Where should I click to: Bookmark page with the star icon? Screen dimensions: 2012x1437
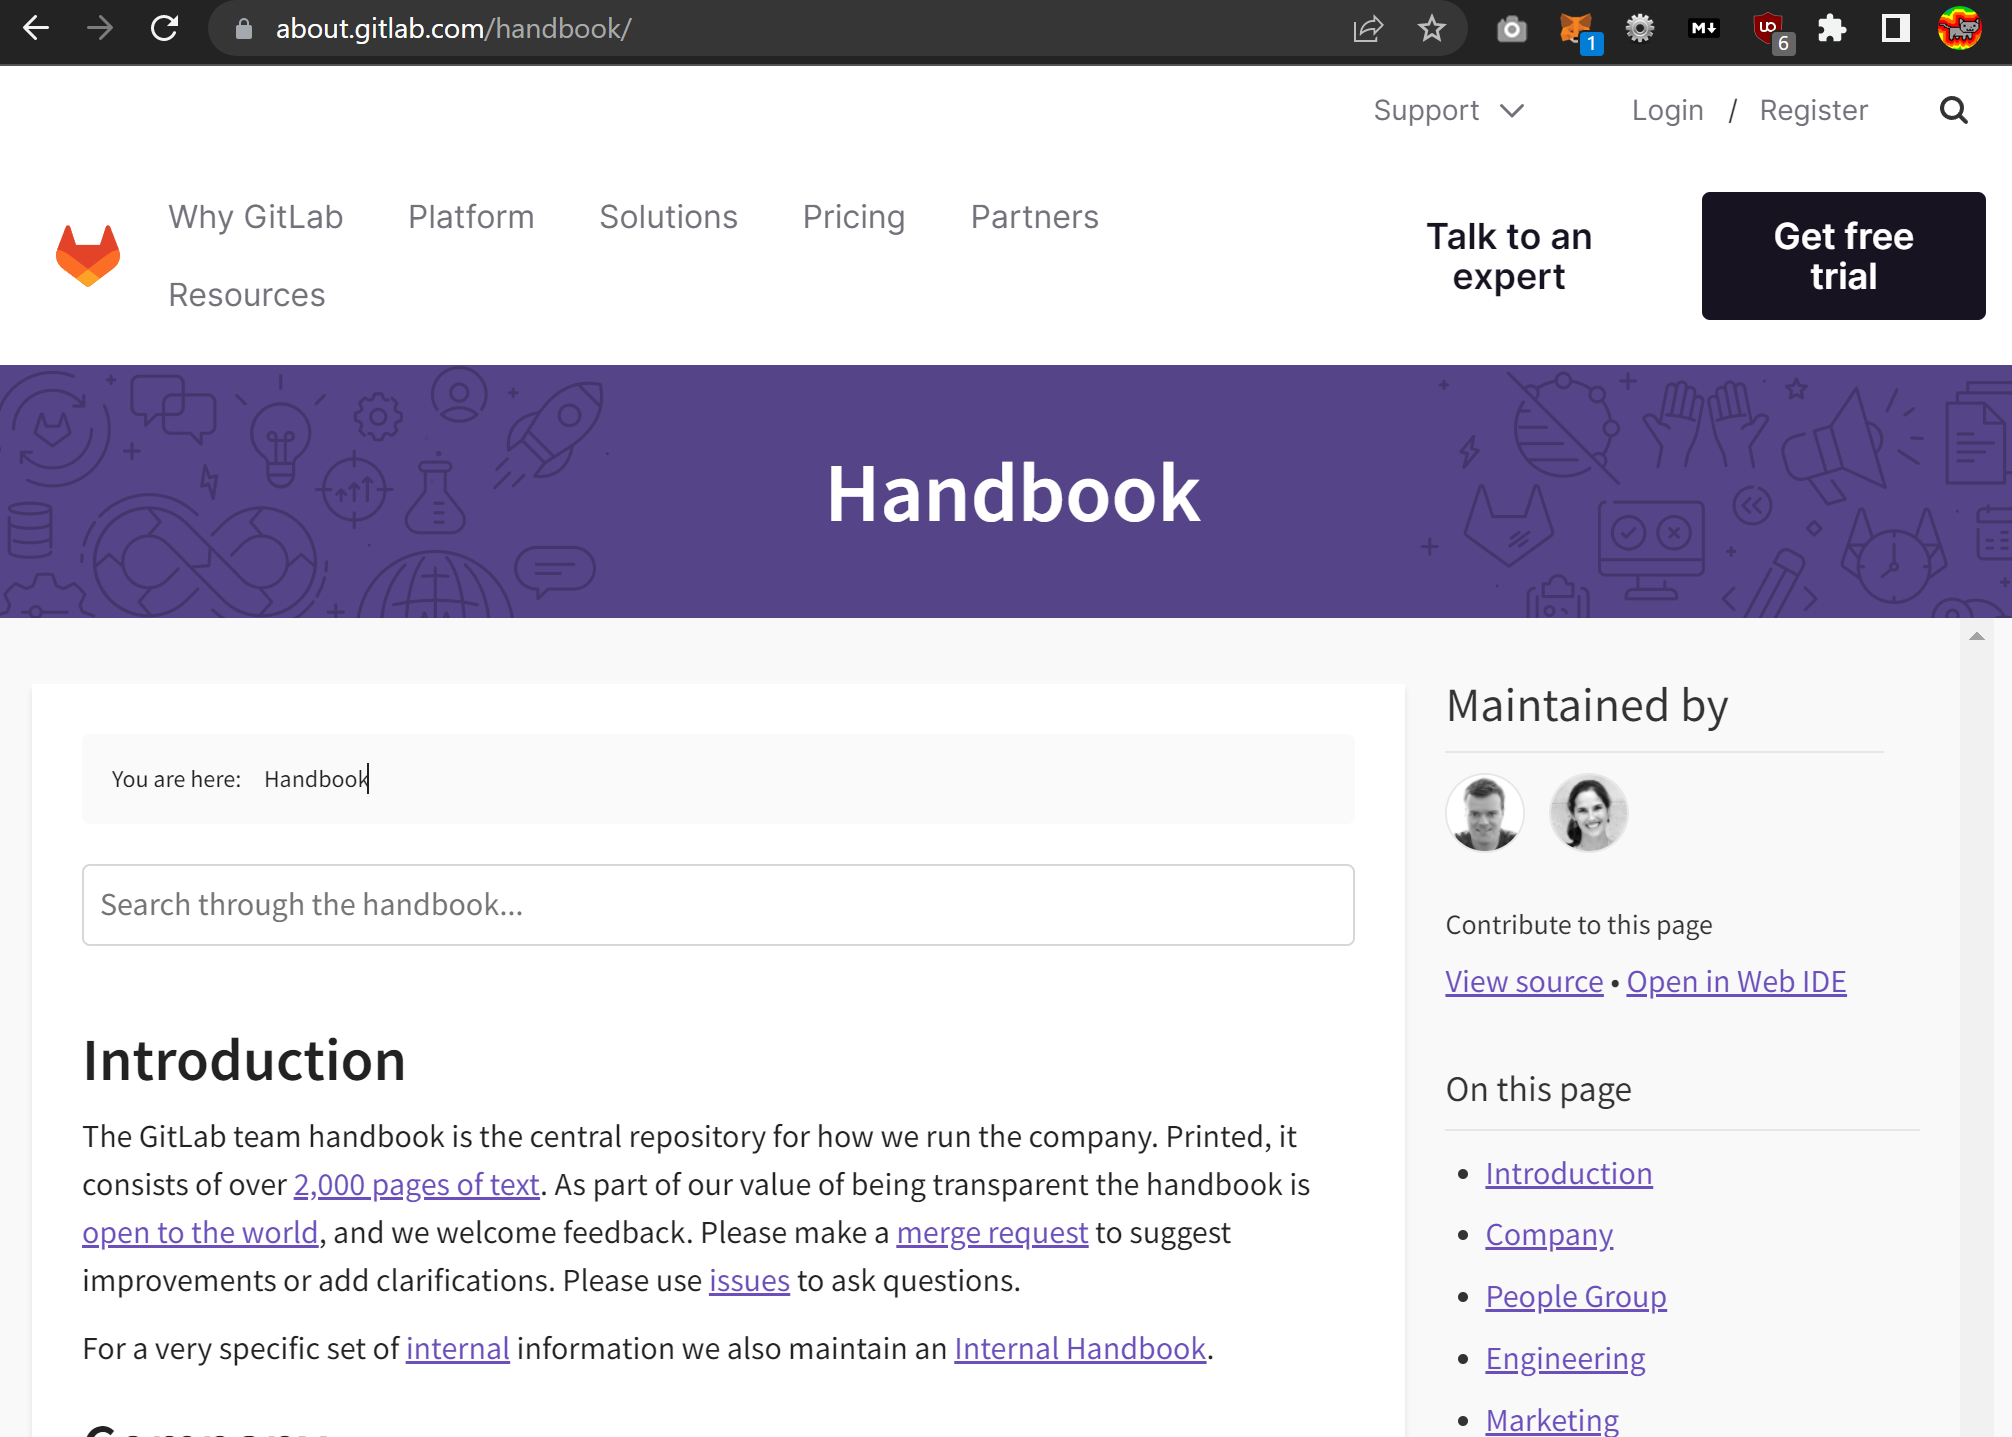[x=1432, y=28]
